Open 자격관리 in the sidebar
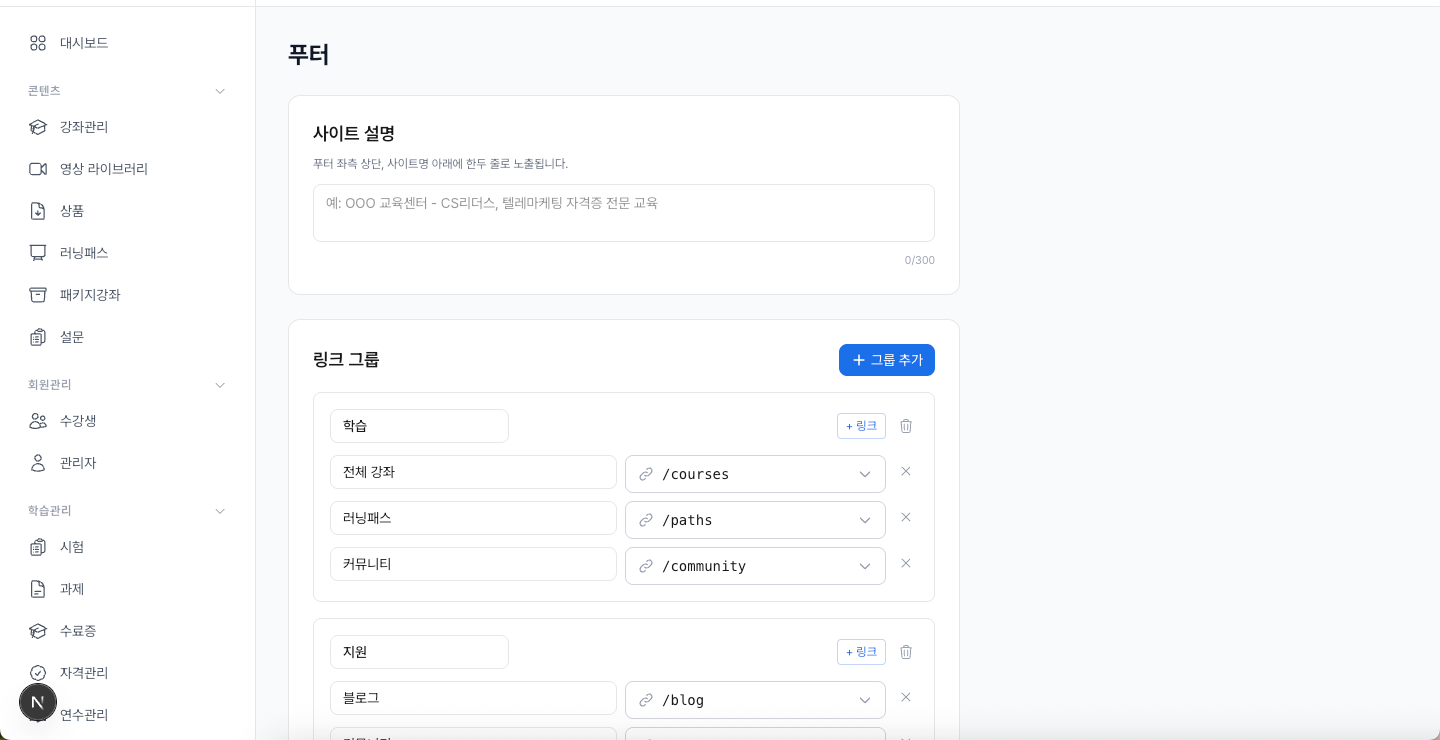Viewport: 1440px width, 740px height. [x=127, y=673]
